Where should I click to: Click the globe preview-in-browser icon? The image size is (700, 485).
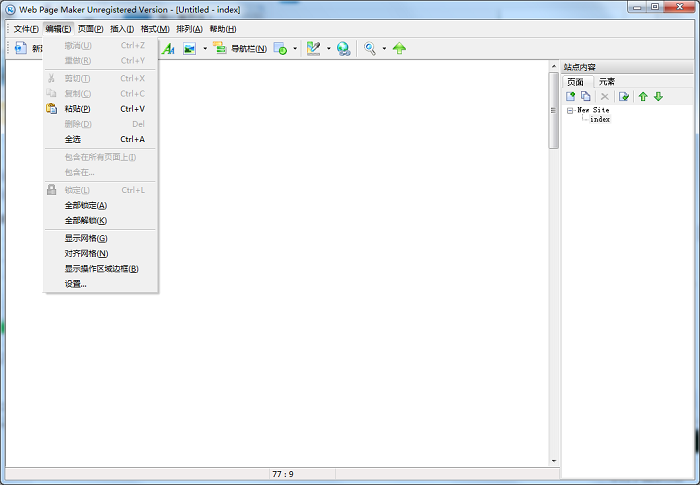click(x=344, y=48)
